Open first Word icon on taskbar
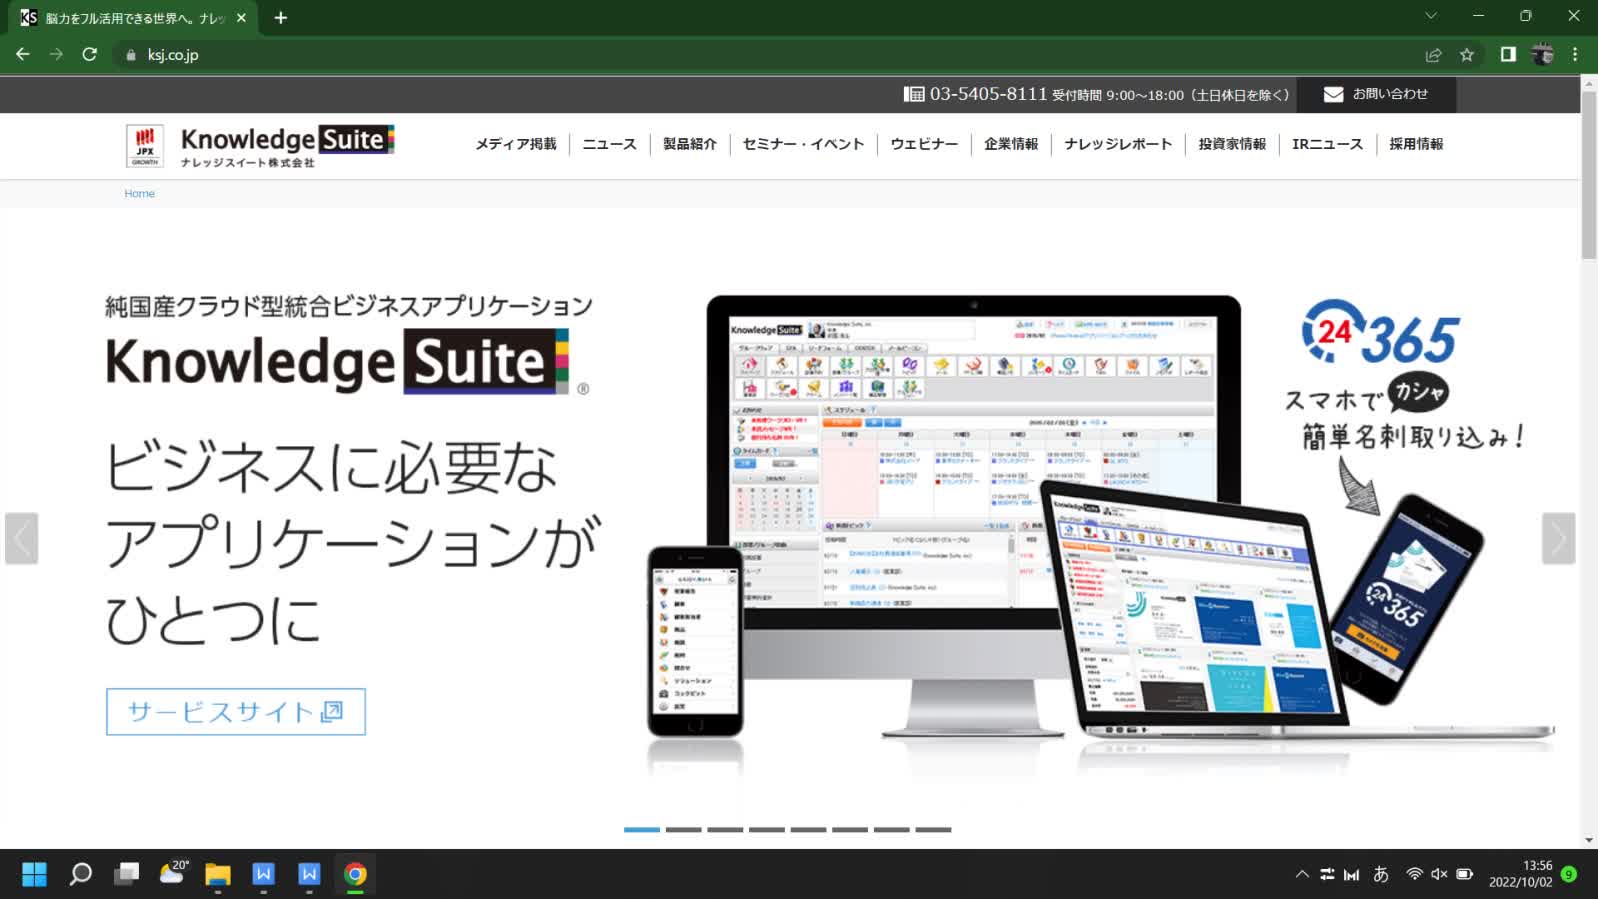1598x899 pixels. [264, 874]
